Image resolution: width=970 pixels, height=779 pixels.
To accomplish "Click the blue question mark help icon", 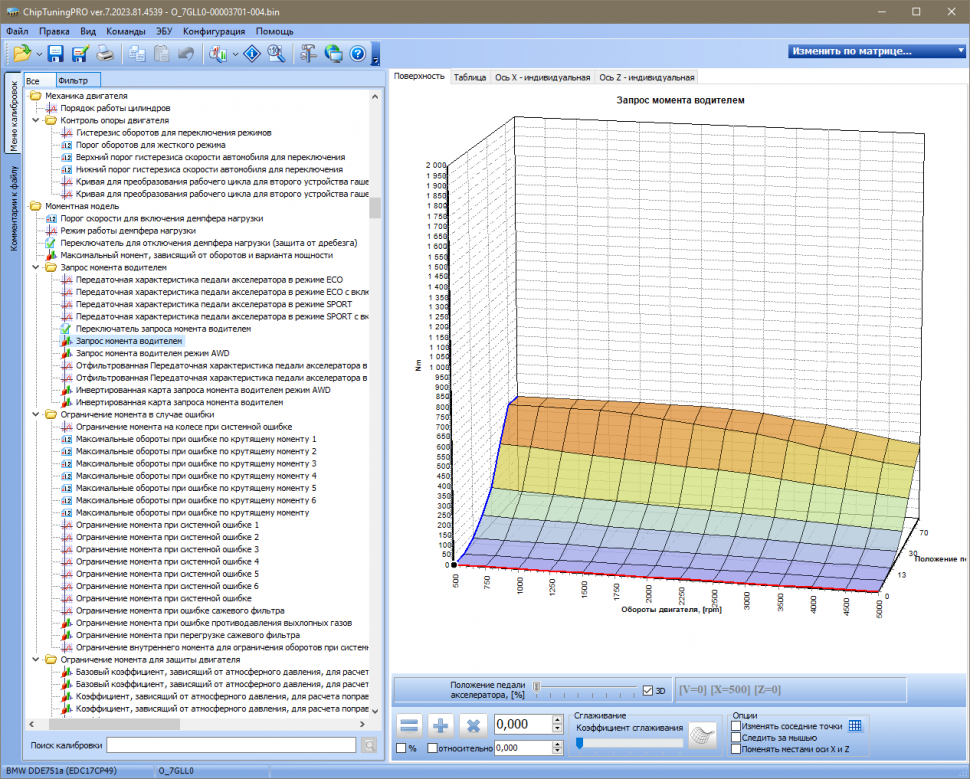I will pyautogui.click(x=357, y=53).
